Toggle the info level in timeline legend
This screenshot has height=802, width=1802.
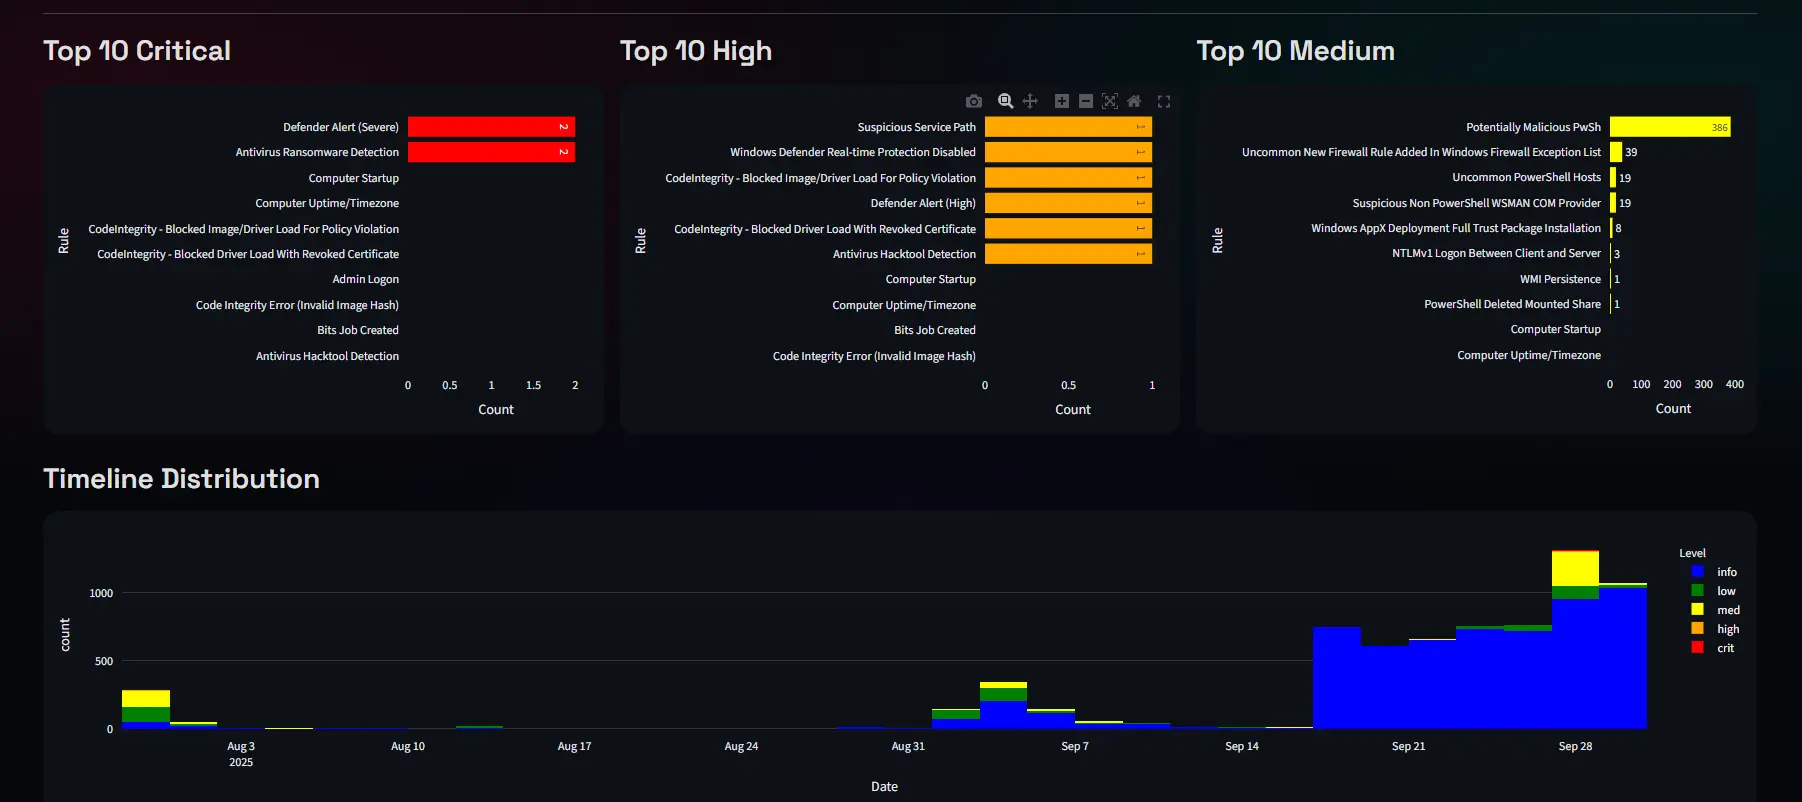(1726, 572)
